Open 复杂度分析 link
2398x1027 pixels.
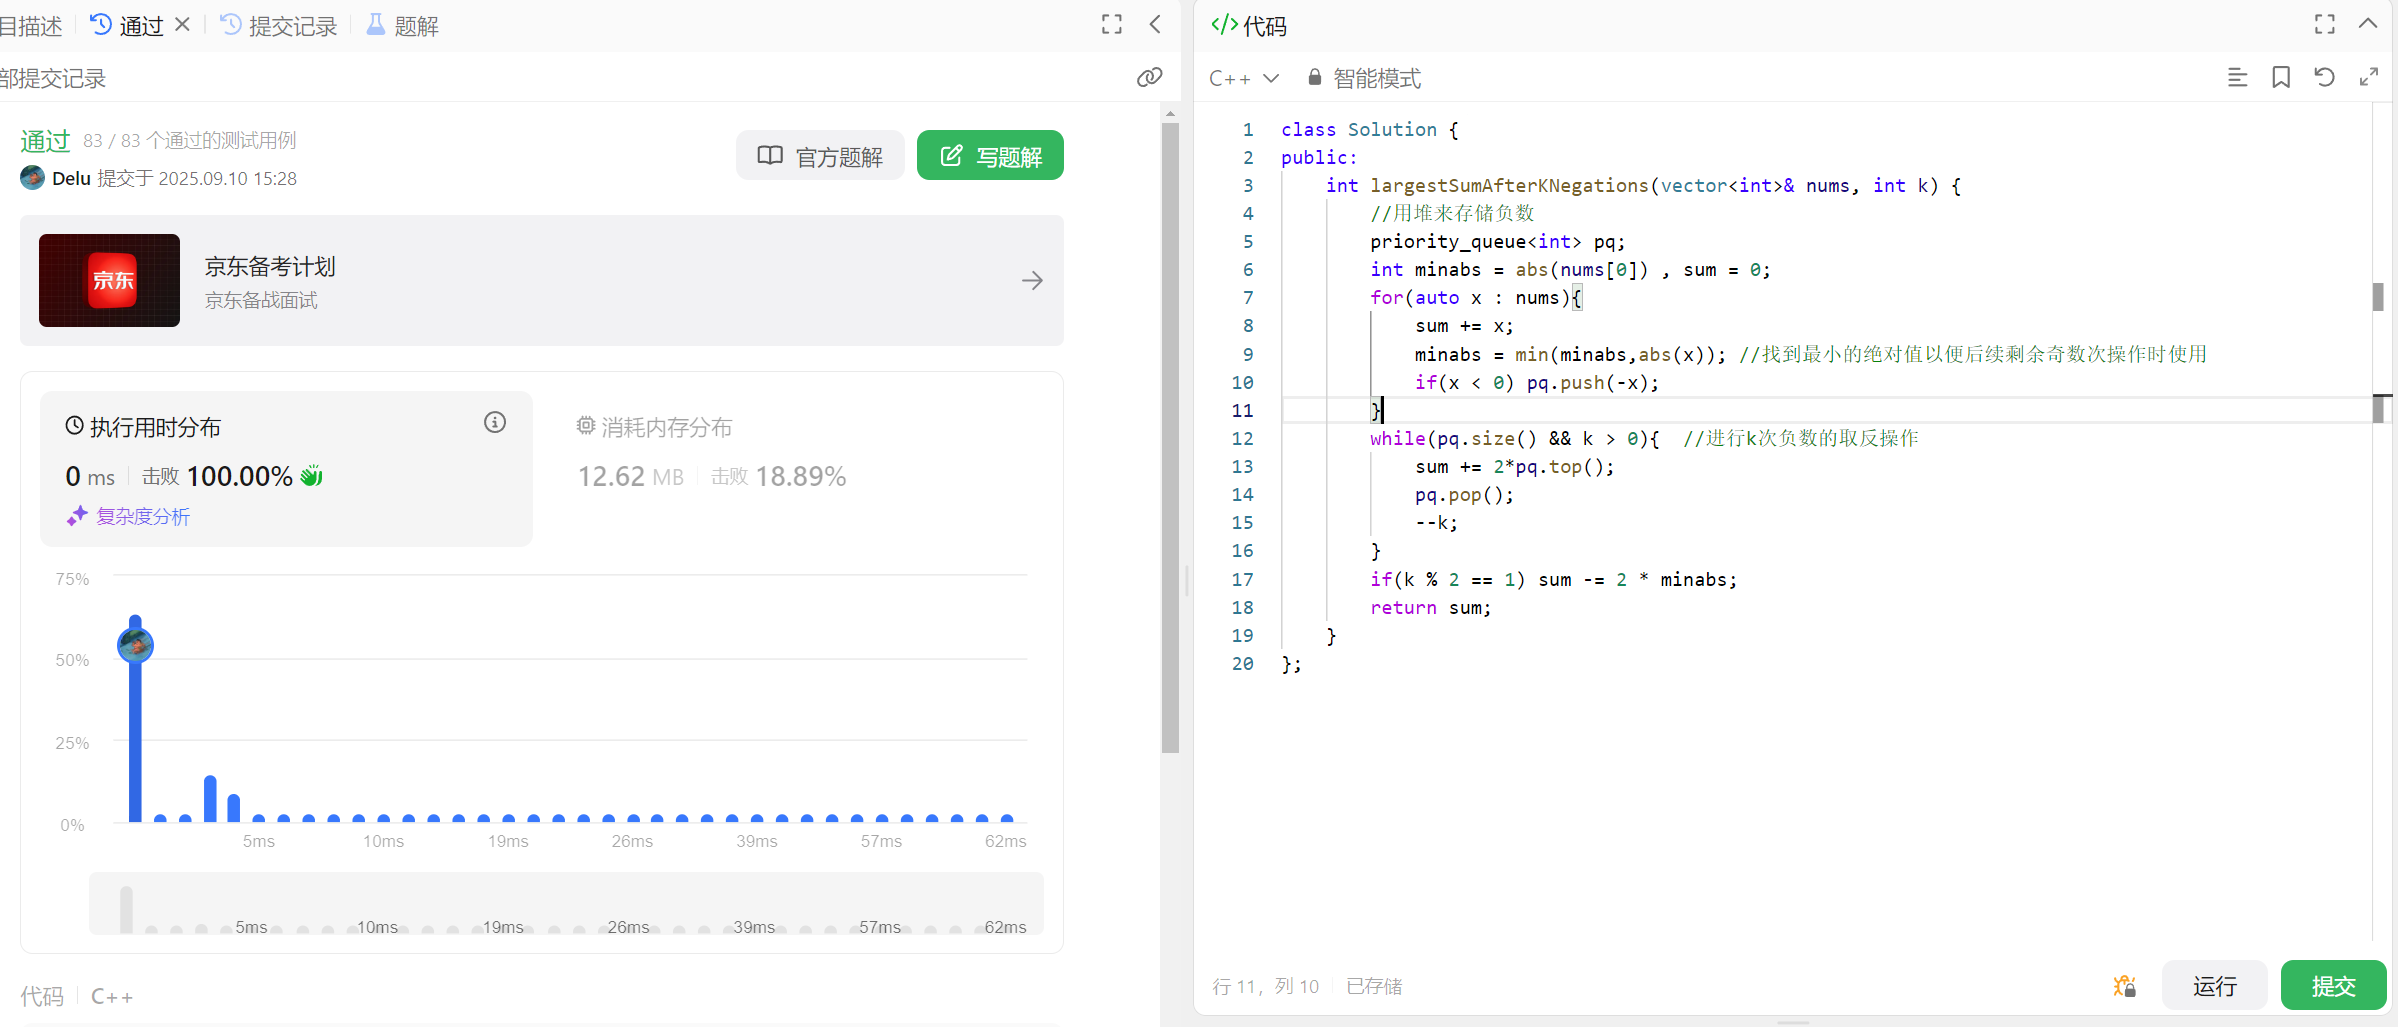coord(128,516)
